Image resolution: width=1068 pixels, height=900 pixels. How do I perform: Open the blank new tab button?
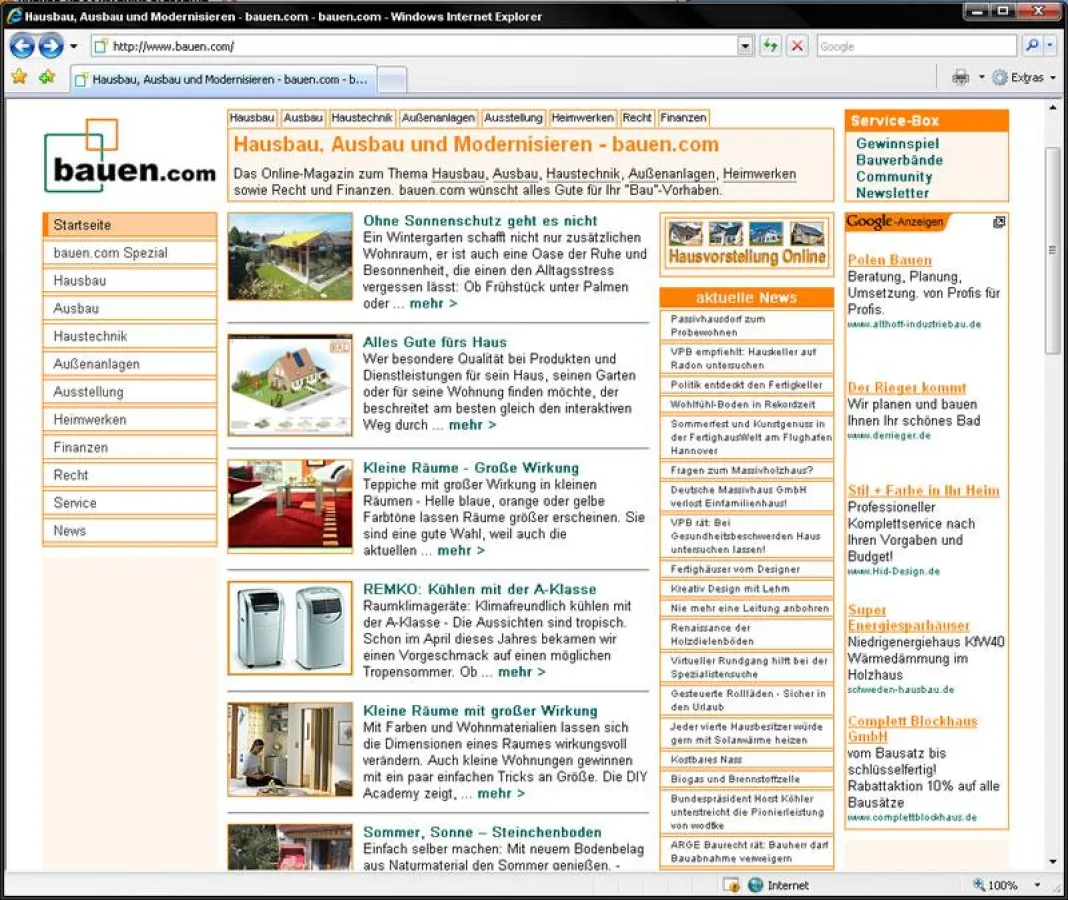click(392, 79)
